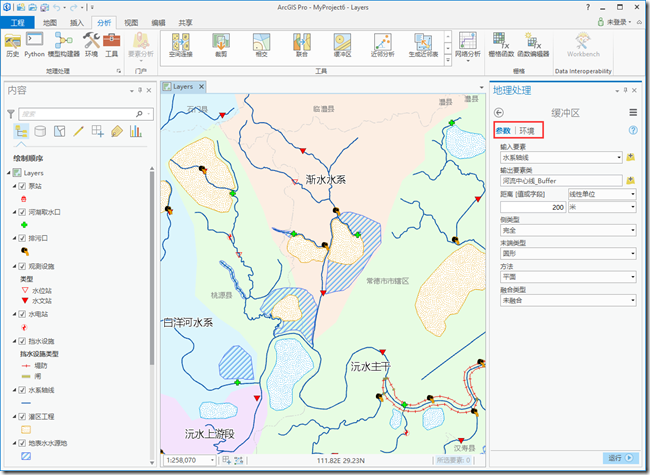Open the 插入 ribbon tab
Image resolution: width=650 pixels, height=475 pixels.
(77, 22)
